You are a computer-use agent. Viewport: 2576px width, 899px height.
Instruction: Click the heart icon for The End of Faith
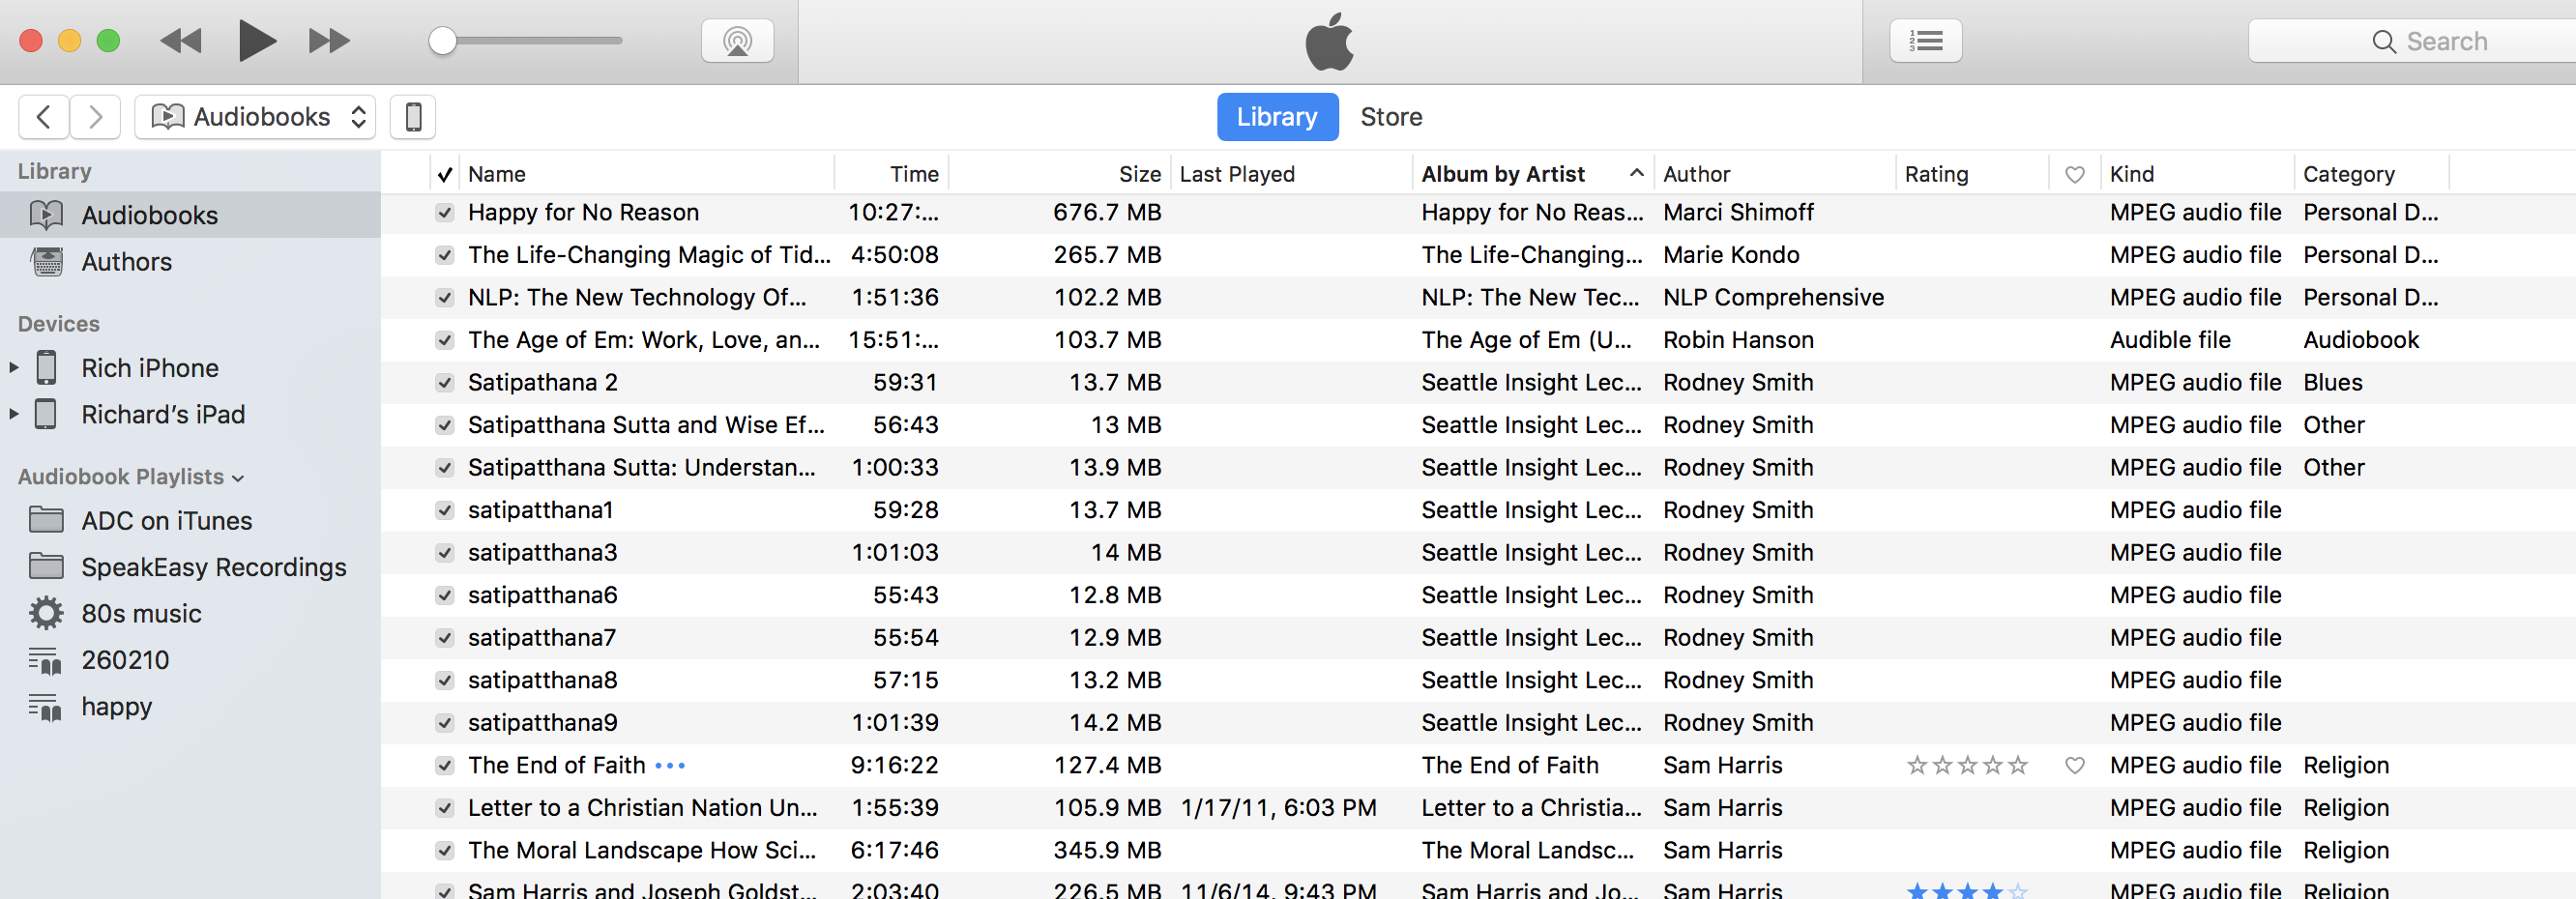pos(2074,765)
